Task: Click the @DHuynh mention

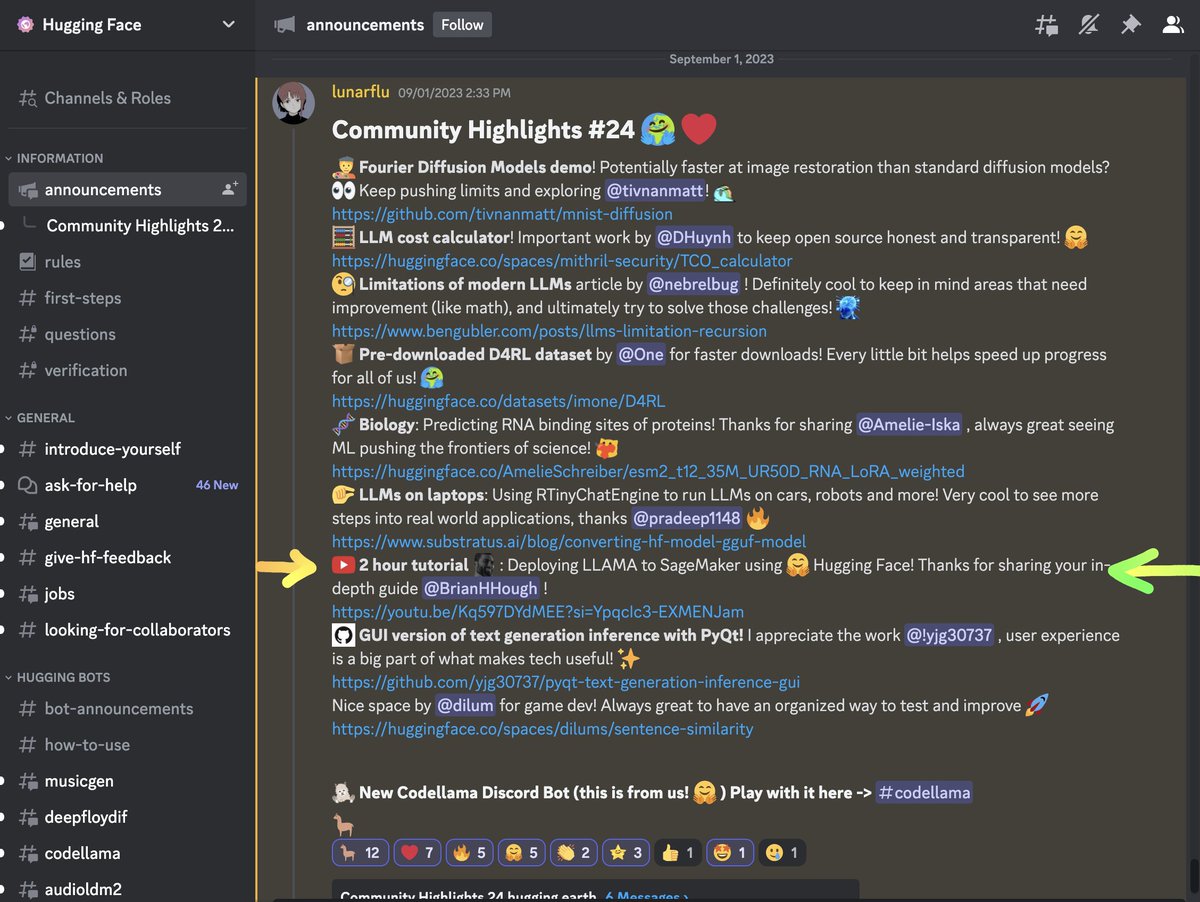Action: (694, 238)
